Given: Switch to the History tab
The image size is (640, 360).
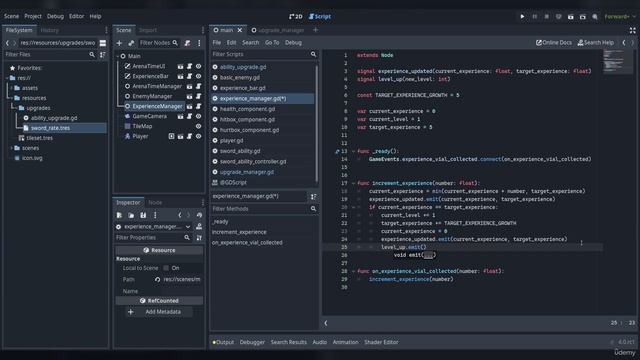Looking at the screenshot, I should click(50, 30).
